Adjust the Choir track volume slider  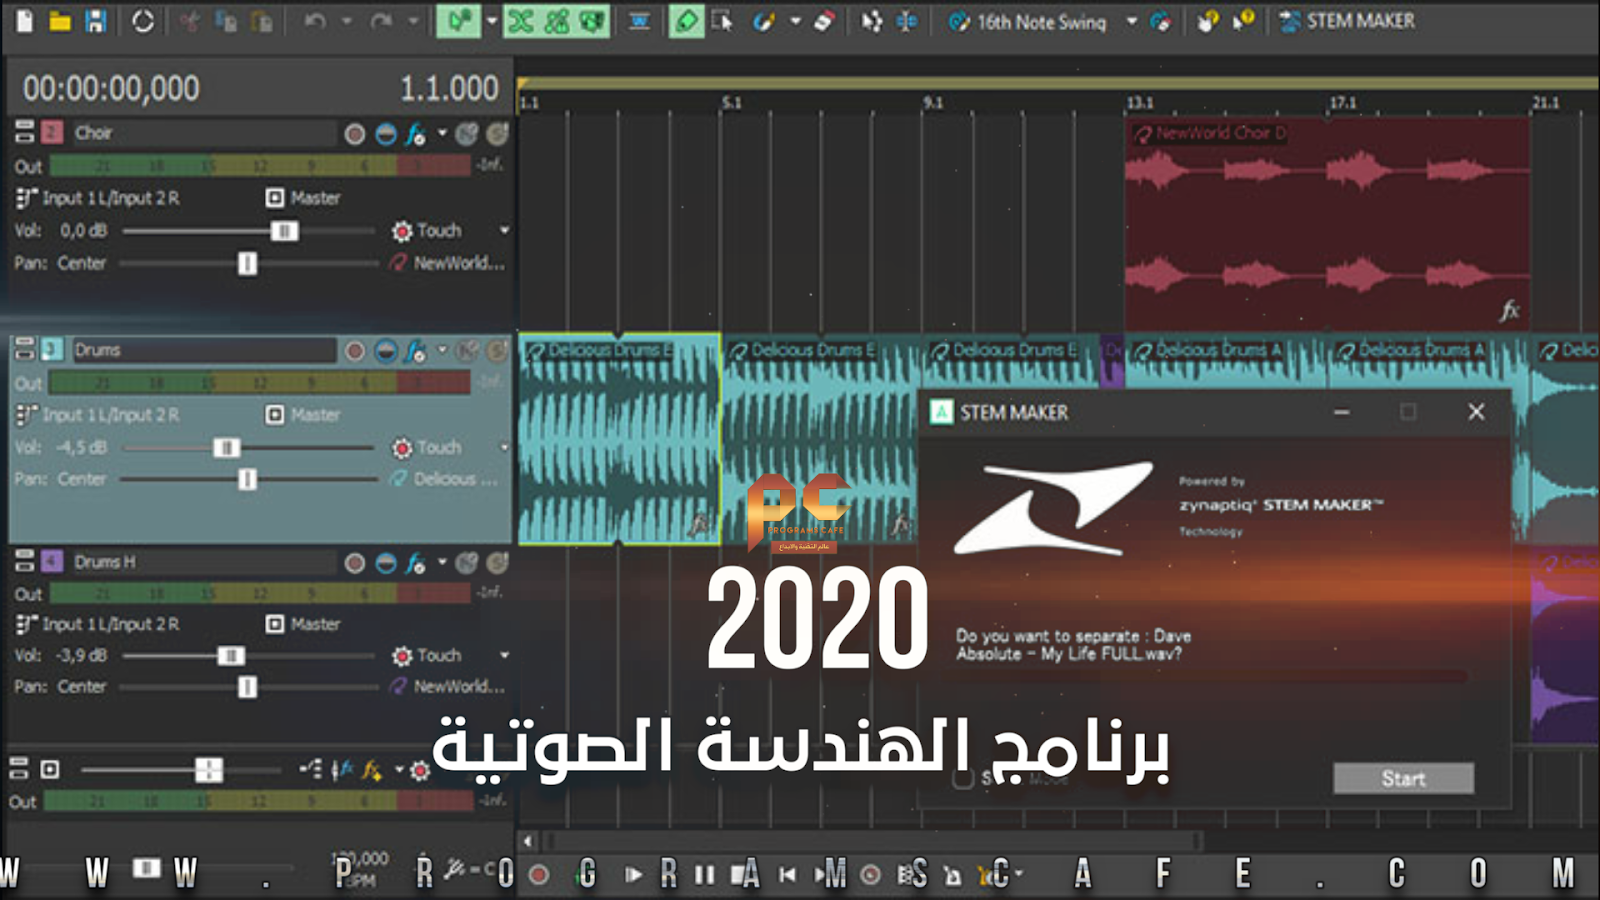(284, 231)
